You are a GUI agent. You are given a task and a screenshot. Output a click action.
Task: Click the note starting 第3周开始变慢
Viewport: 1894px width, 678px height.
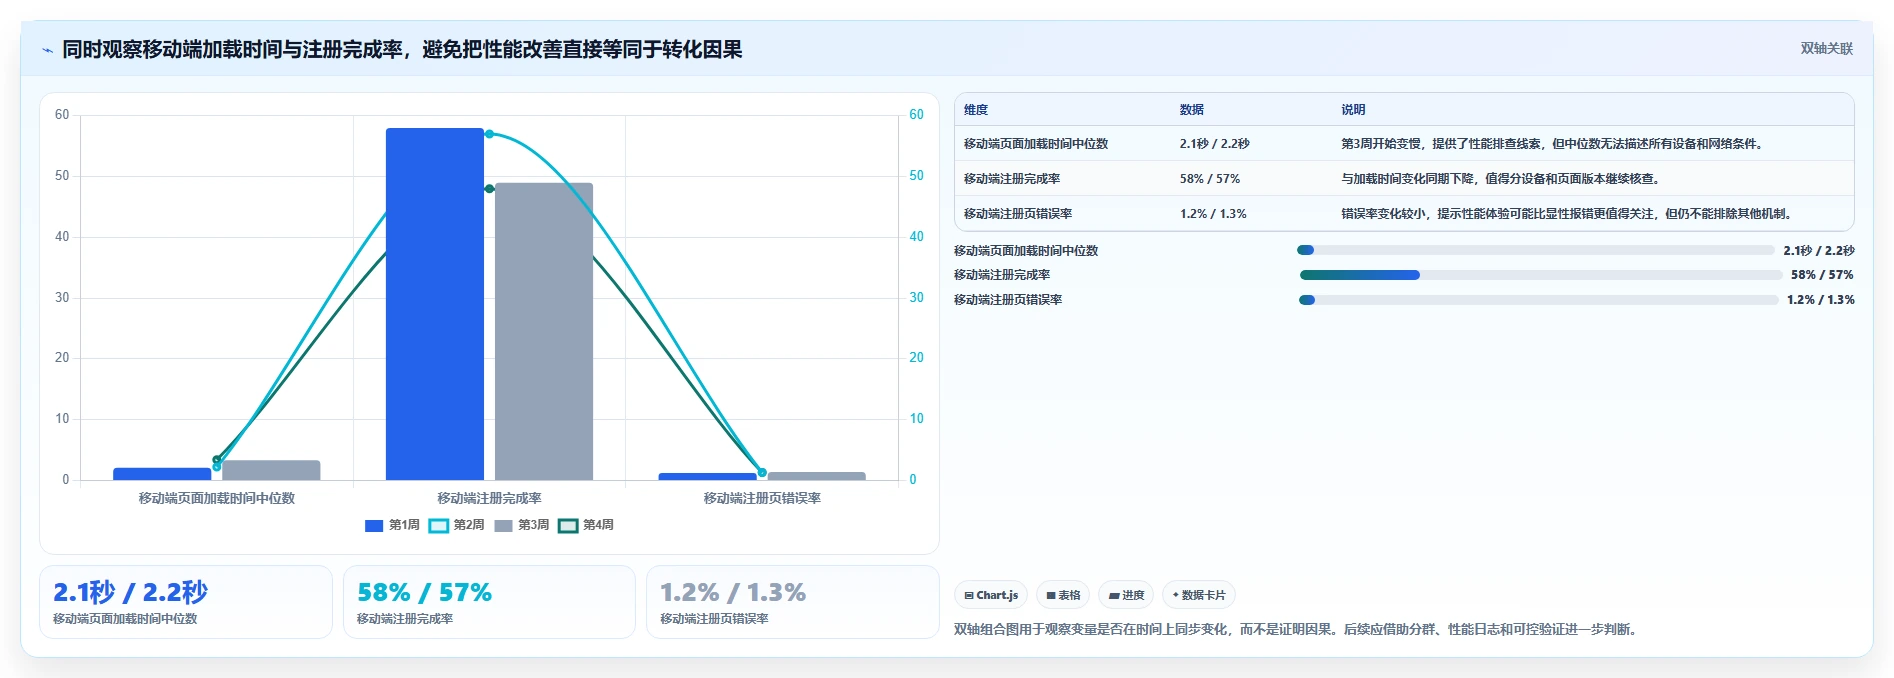(1553, 144)
